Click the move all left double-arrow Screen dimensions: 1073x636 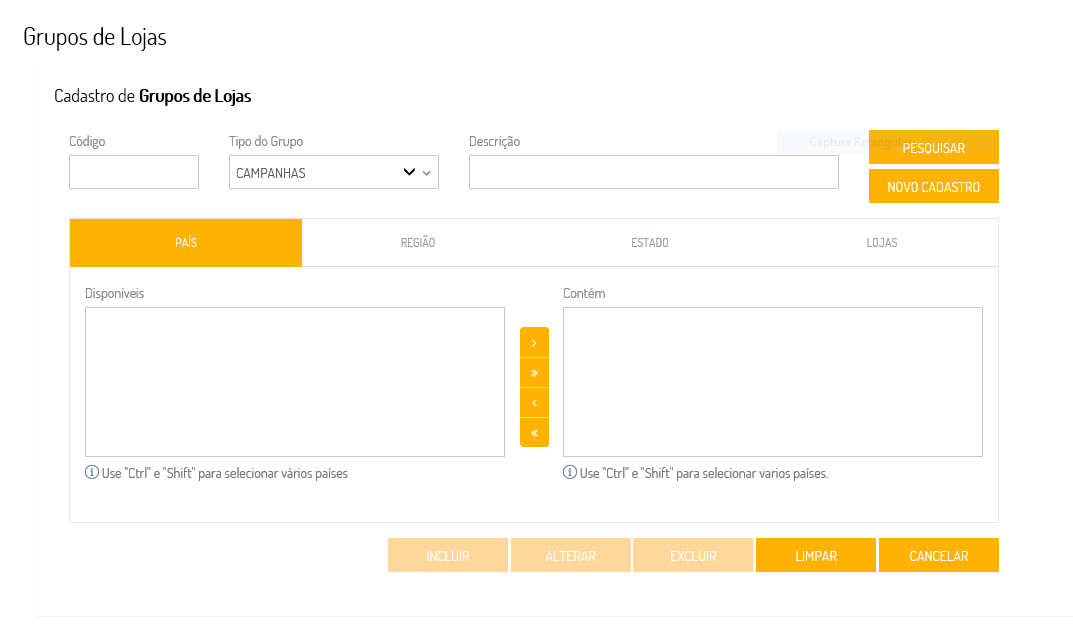[x=534, y=432]
